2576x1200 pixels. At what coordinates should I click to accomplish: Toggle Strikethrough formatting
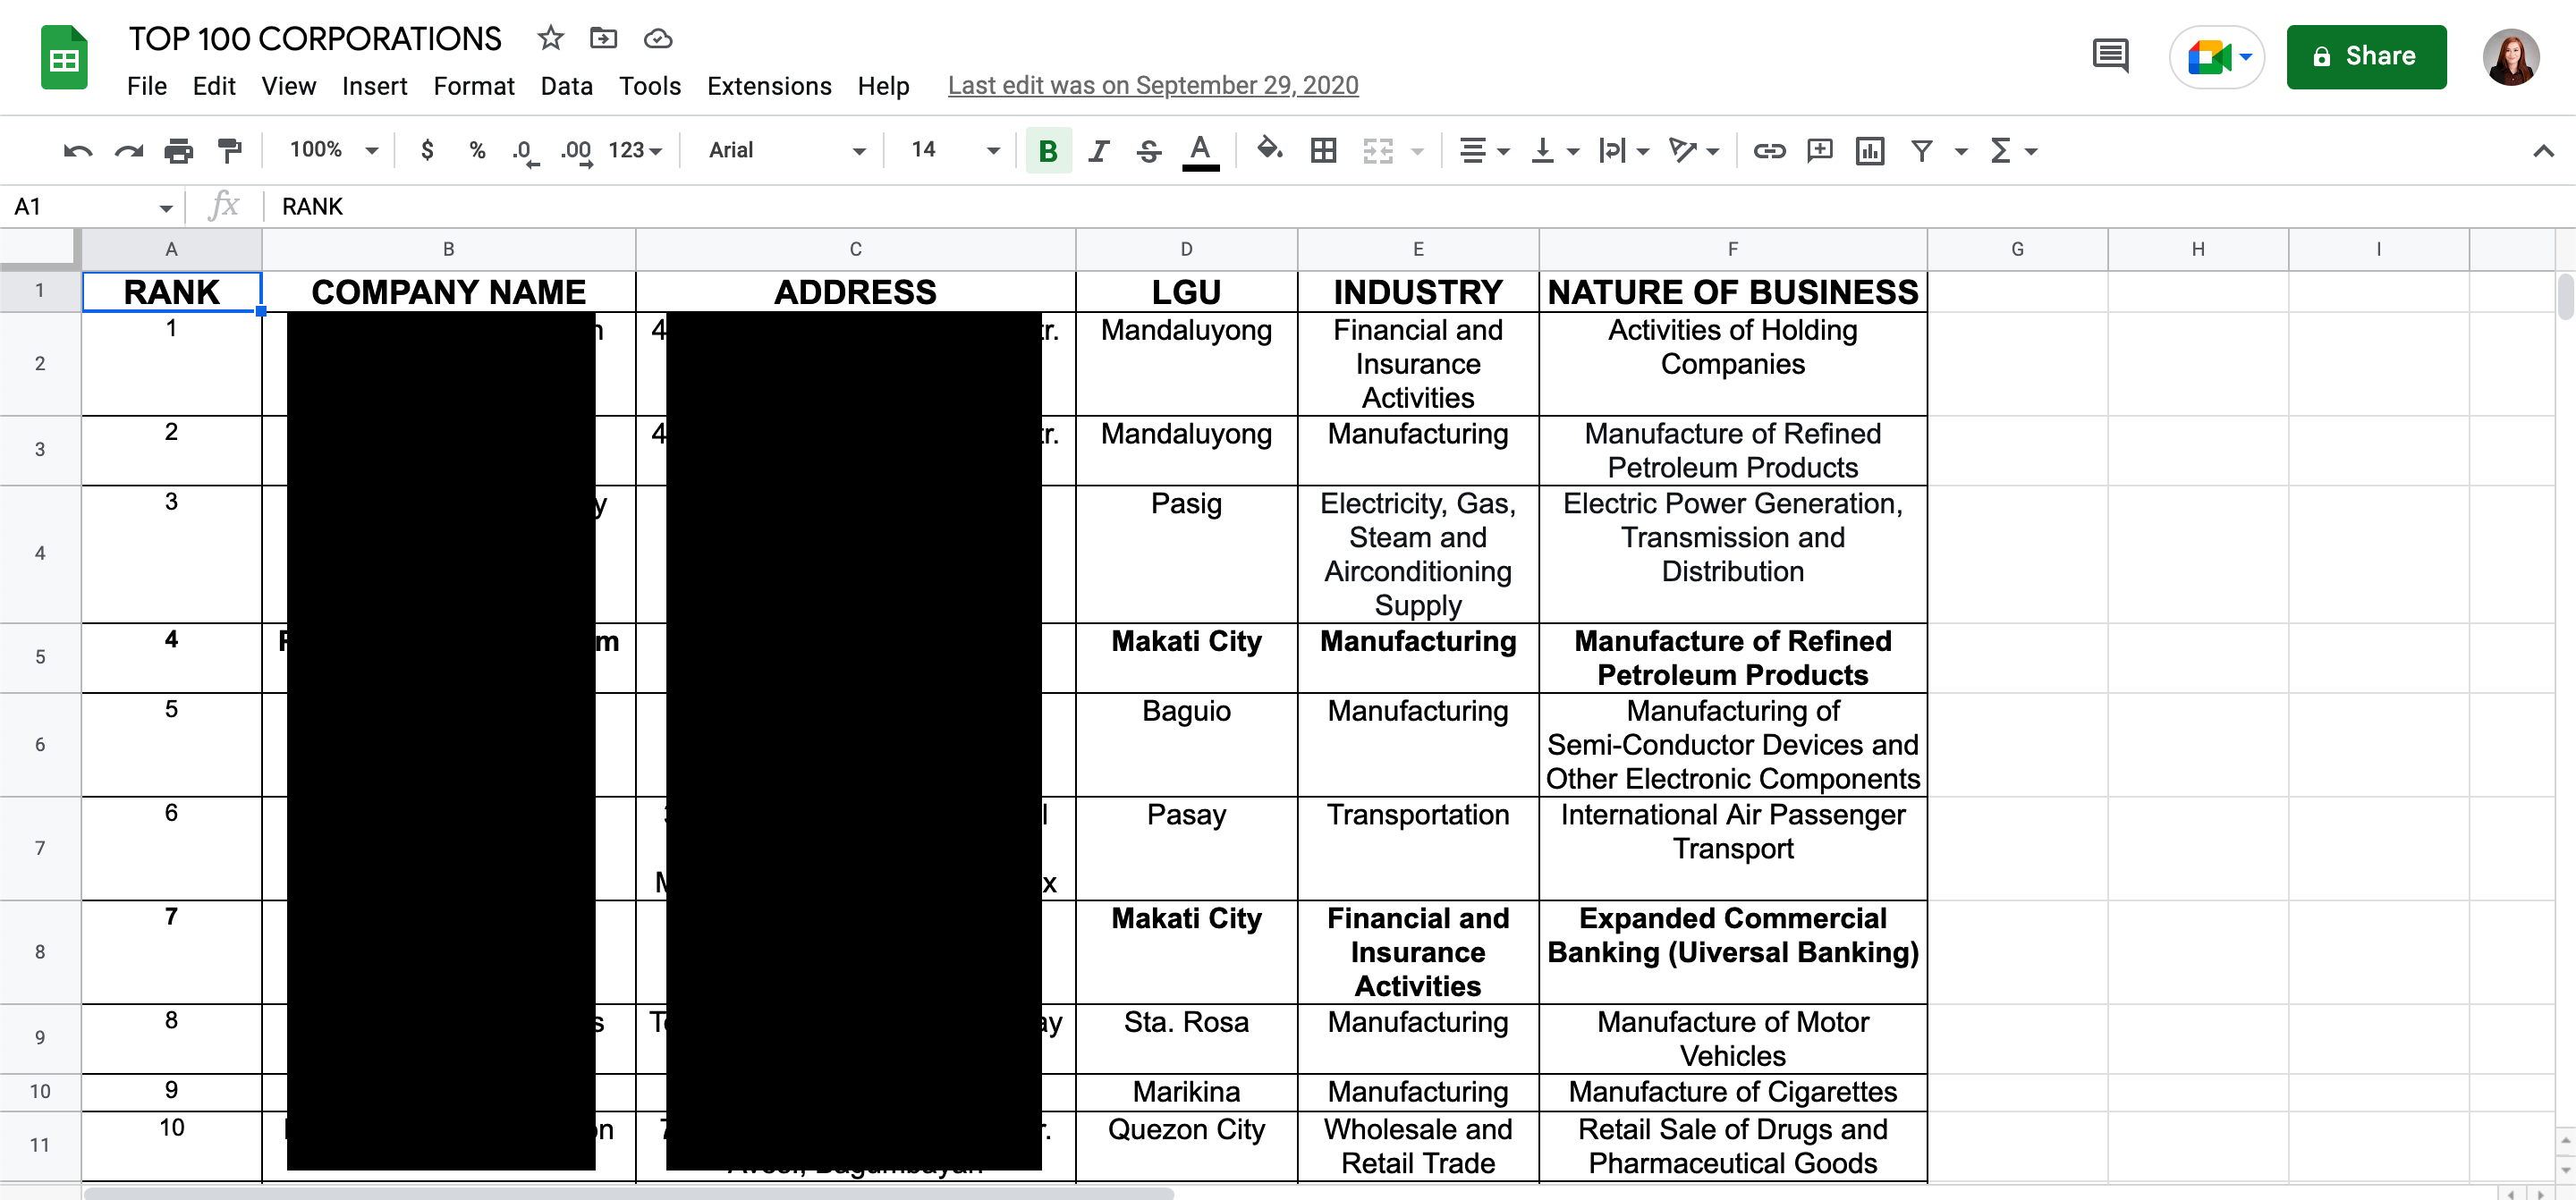1149,151
